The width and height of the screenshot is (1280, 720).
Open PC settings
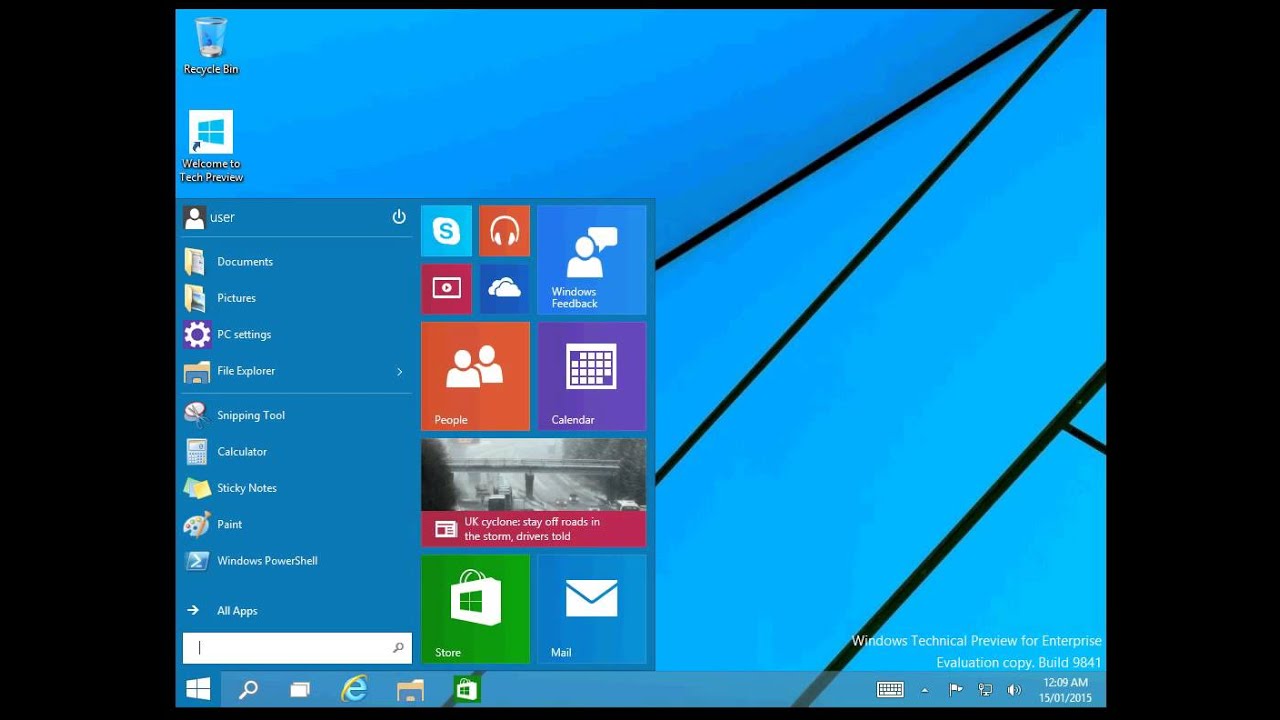(297, 334)
